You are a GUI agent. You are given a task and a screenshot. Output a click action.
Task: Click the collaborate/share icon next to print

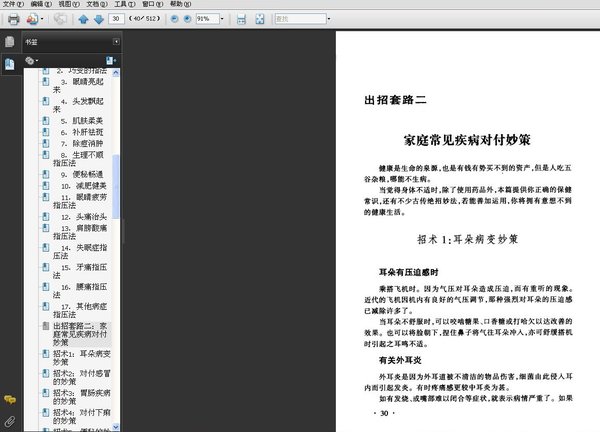tap(32, 19)
